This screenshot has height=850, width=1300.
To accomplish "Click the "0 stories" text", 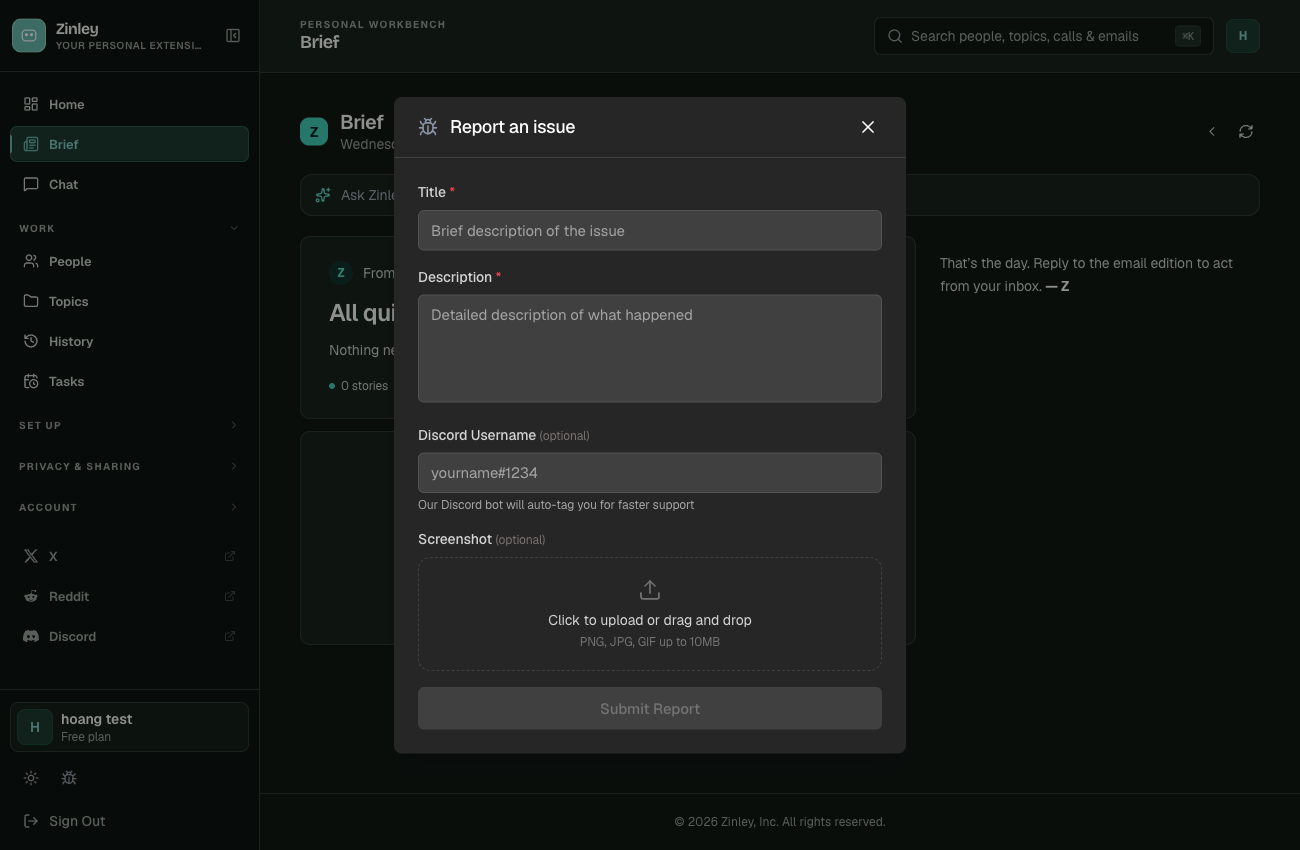I will point(364,385).
